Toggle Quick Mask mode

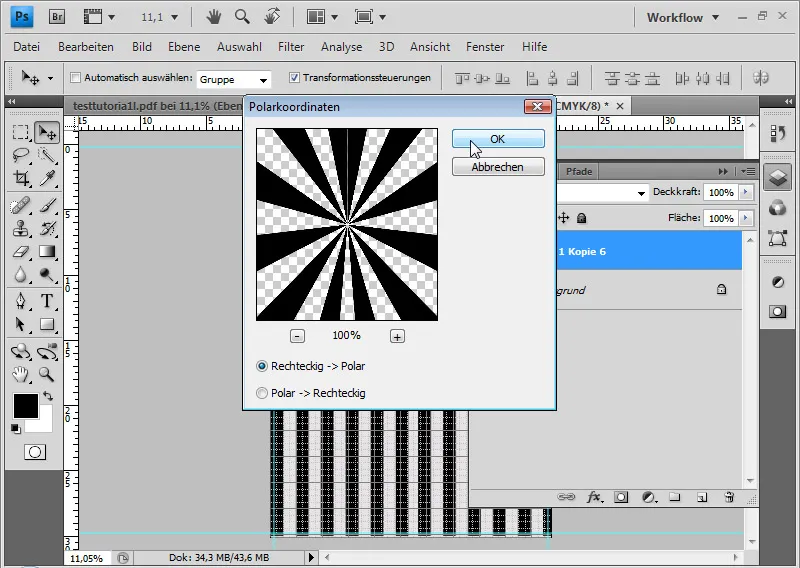point(35,452)
